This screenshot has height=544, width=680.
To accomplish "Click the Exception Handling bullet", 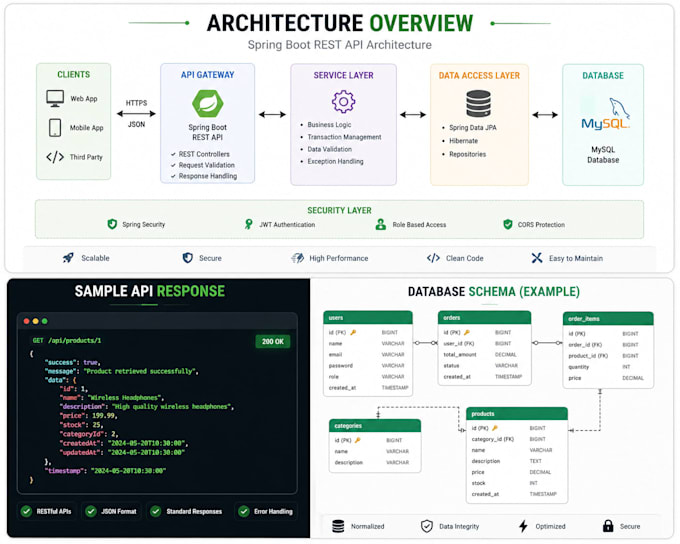I will pos(332,161).
